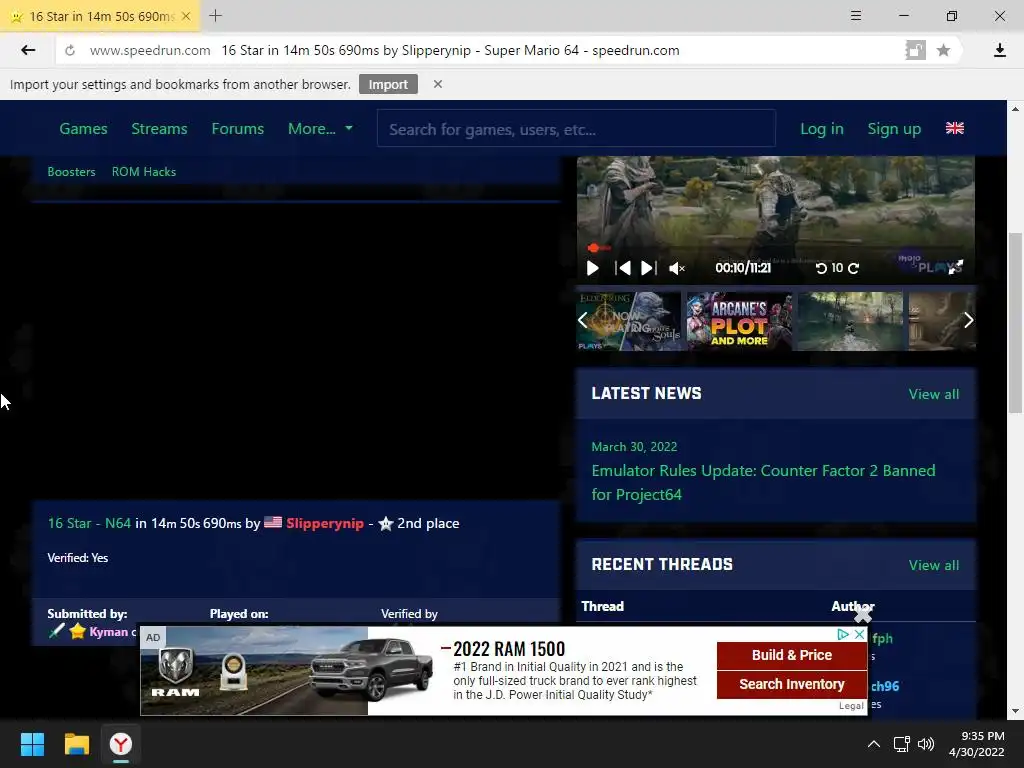Close the RAM 1500 ad with X
Image resolution: width=1024 pixels, height=768 pixels.
click(x=859, y=634)
